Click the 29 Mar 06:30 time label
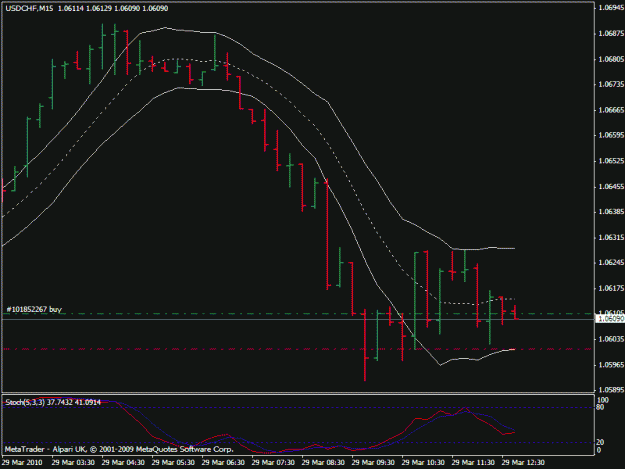625x469 pixels. pyautogui.click(x=223, y=463)
